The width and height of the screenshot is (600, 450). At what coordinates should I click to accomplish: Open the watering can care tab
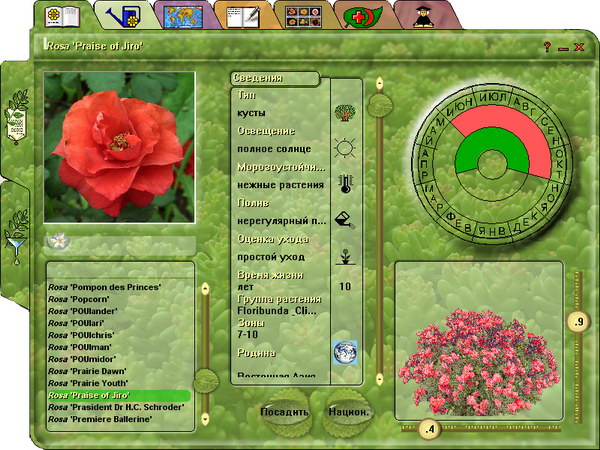[124, 17]
